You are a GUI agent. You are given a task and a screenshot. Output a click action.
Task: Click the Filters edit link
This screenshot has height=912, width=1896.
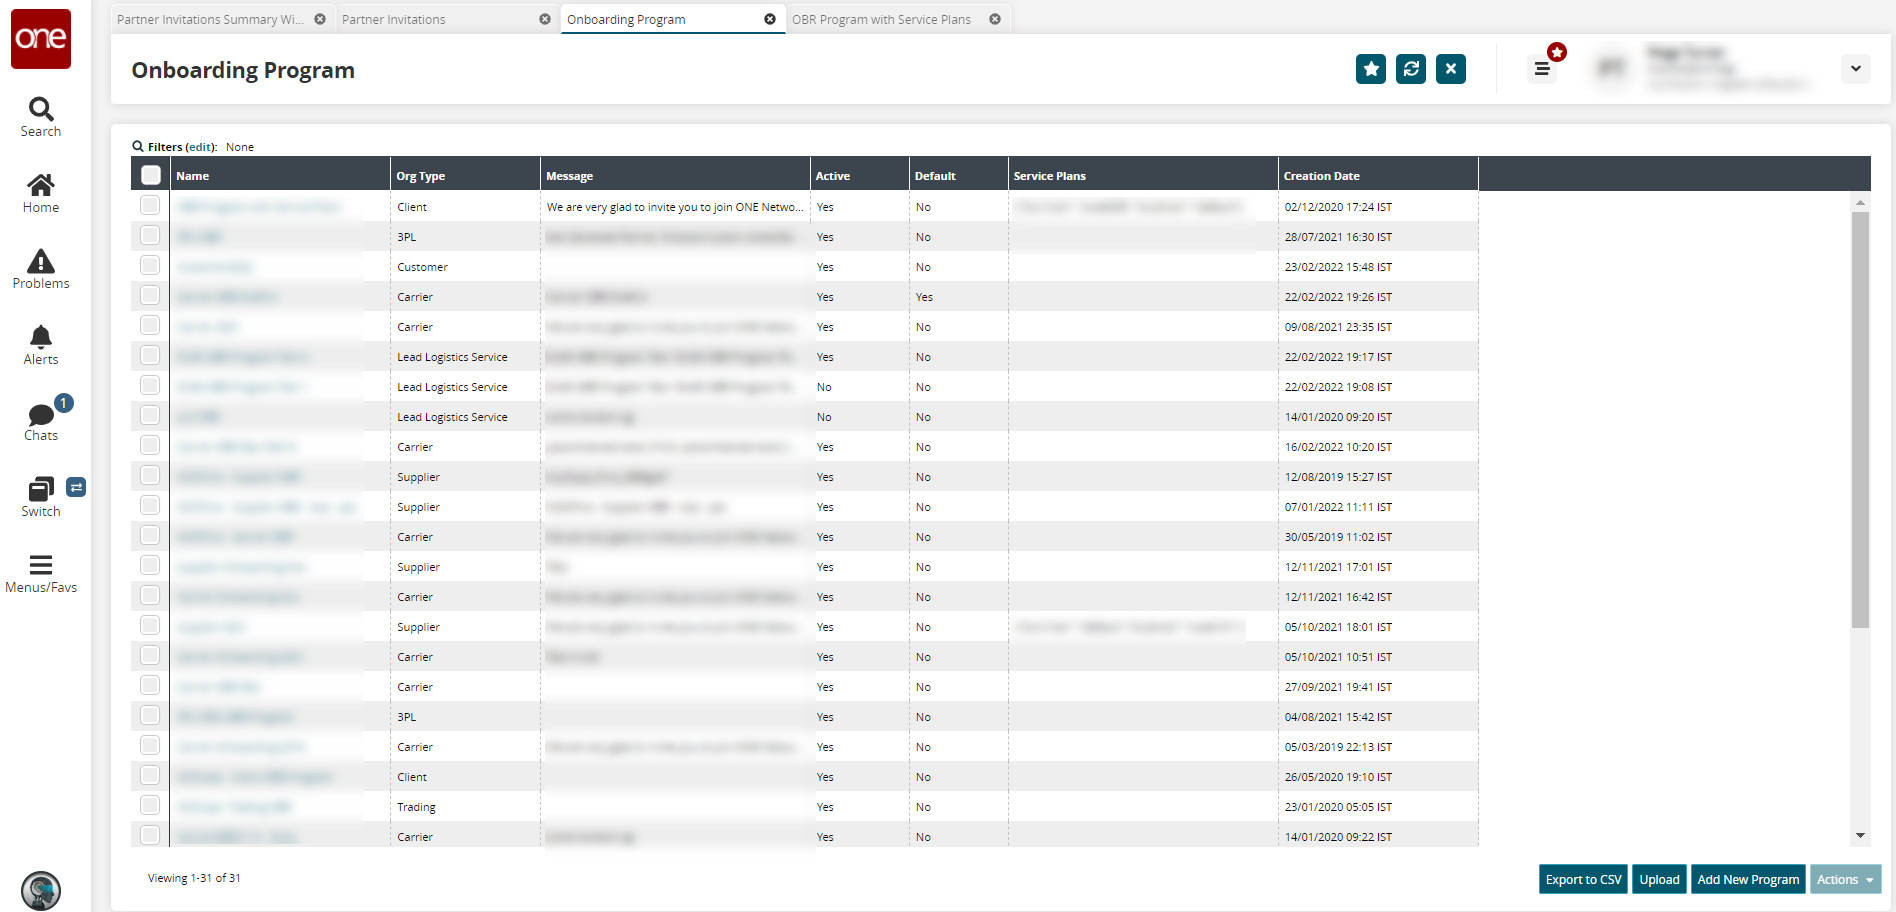[202, 147]
